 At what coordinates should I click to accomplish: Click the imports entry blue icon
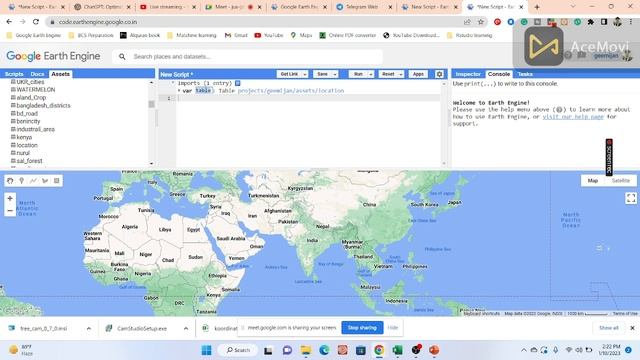pyautogui.click(x=238, y=83)
